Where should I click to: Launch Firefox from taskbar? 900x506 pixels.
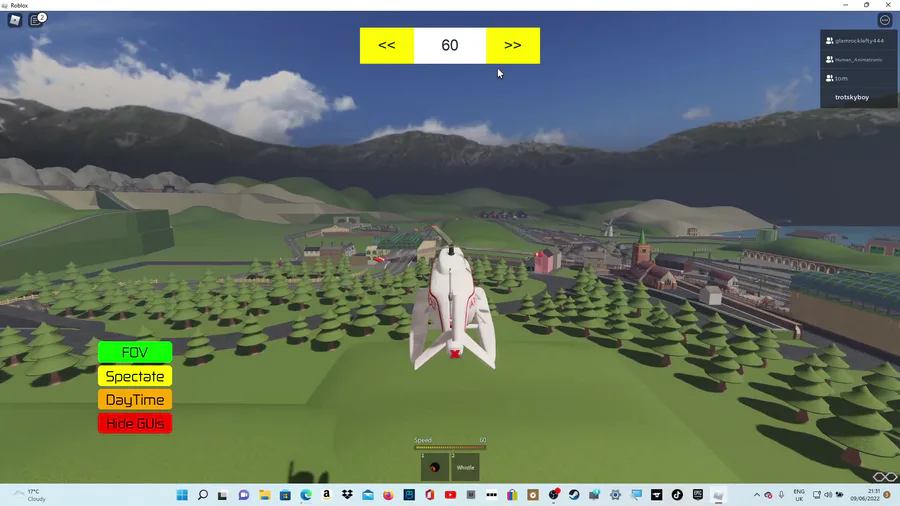click(389, 495)
